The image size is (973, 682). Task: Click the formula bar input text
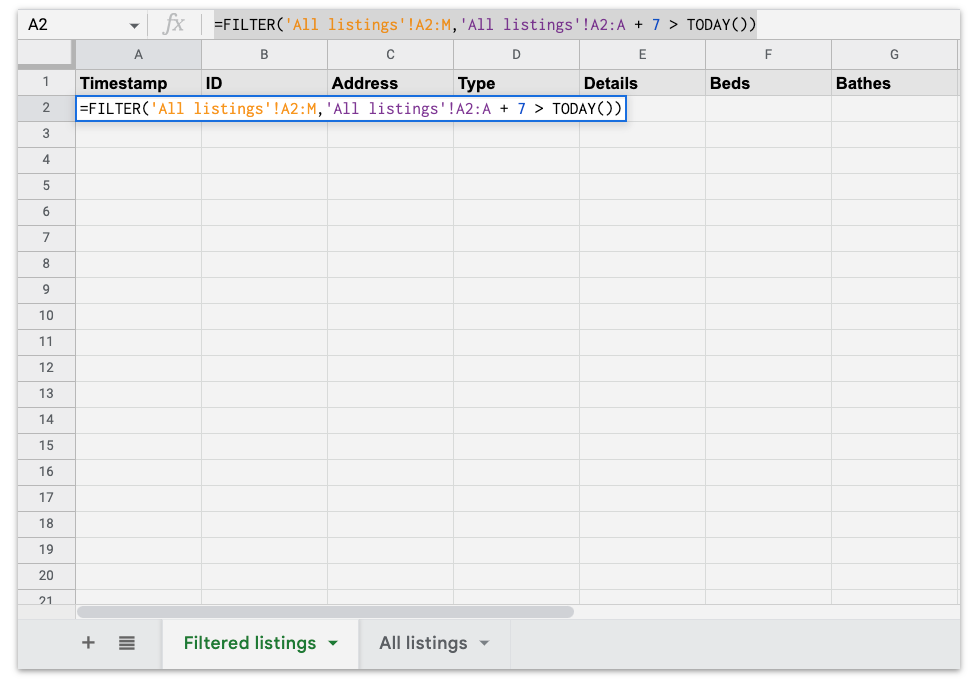click(485, 24)
